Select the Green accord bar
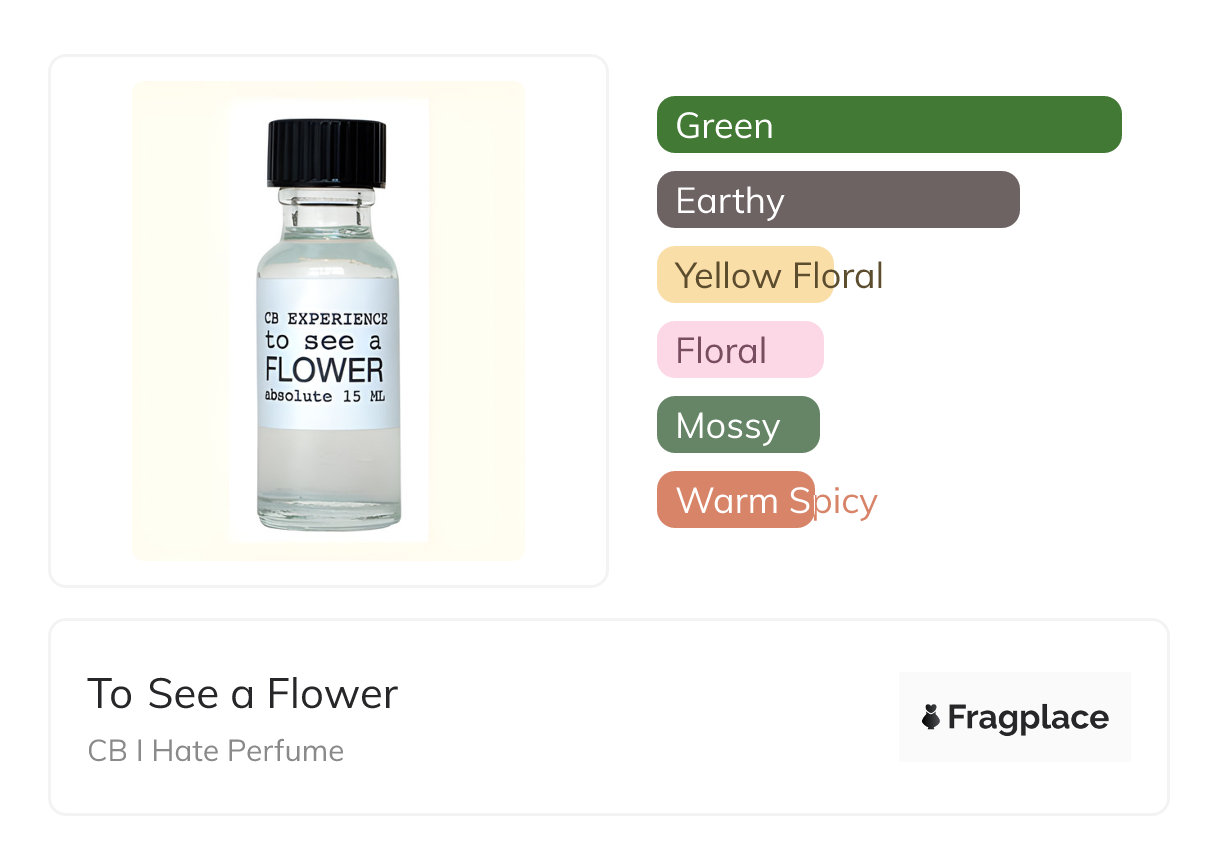 (x=888, y=125)
